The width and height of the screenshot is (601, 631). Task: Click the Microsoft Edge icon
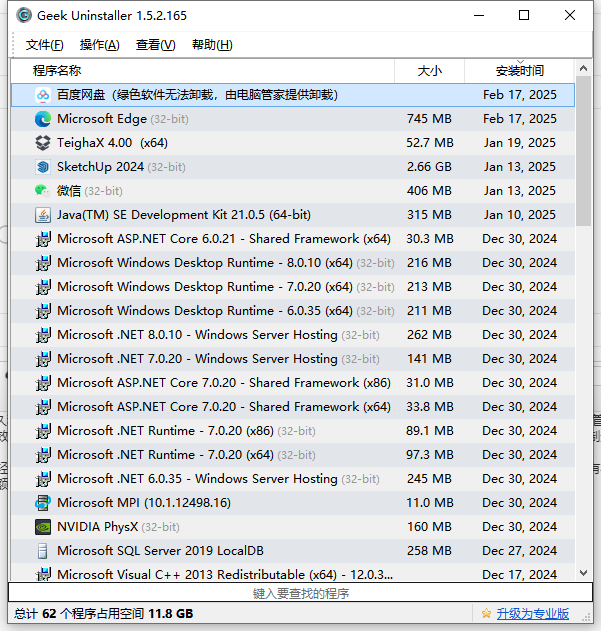(43, 119)
